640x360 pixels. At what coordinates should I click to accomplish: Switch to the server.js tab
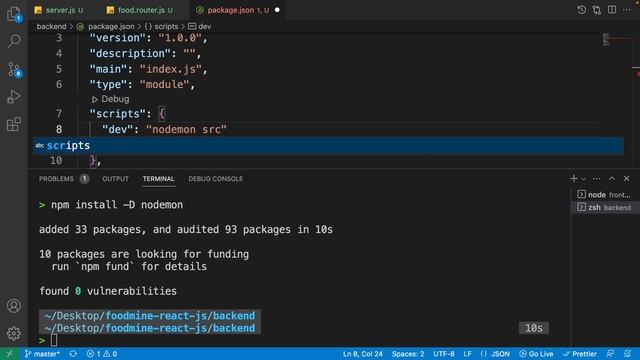(59, 10)
